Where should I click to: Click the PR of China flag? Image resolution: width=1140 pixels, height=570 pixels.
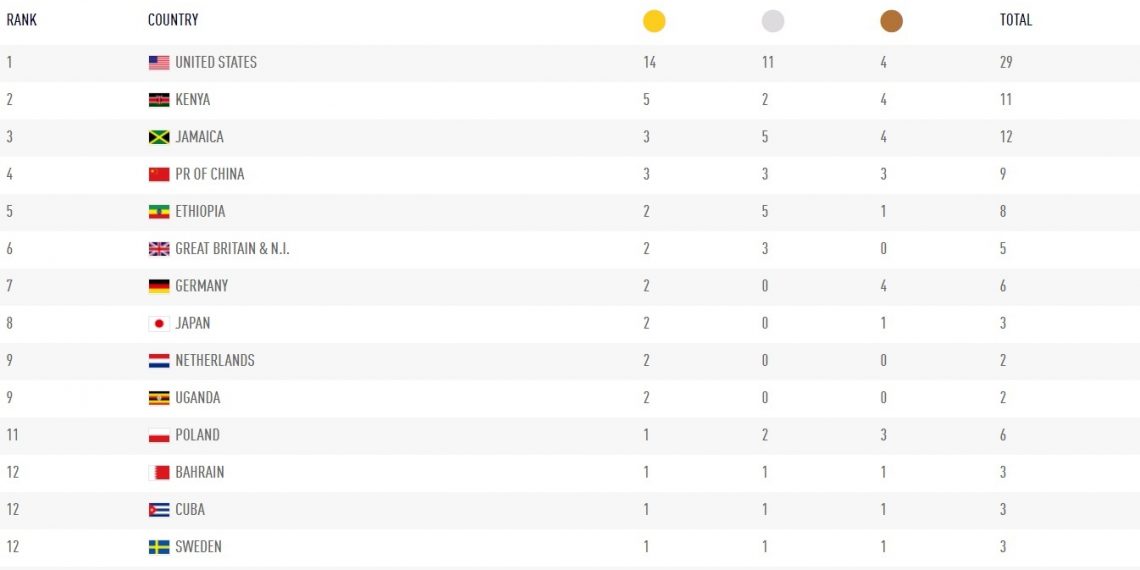point(159,174)
